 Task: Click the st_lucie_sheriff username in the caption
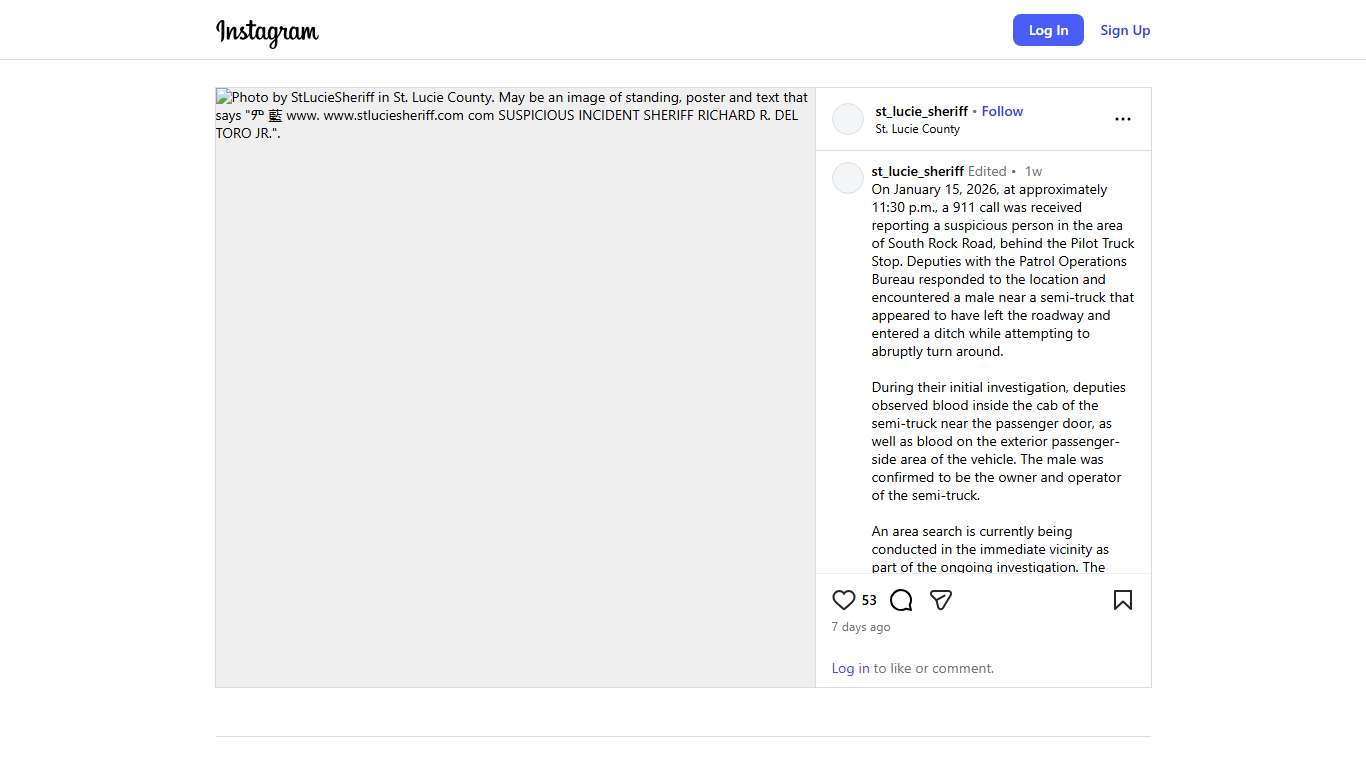(x=917, y=171)
